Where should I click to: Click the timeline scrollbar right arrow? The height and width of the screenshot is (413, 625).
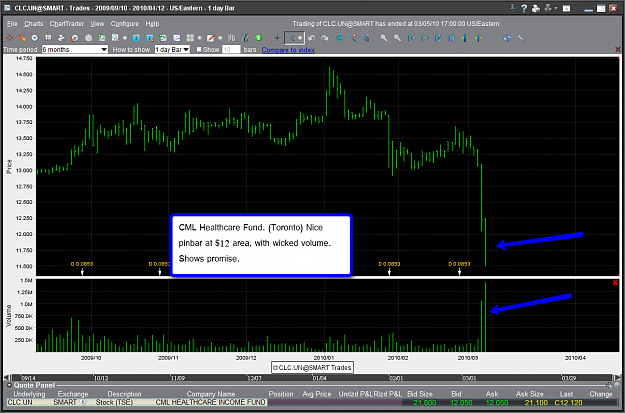(618, 378)
